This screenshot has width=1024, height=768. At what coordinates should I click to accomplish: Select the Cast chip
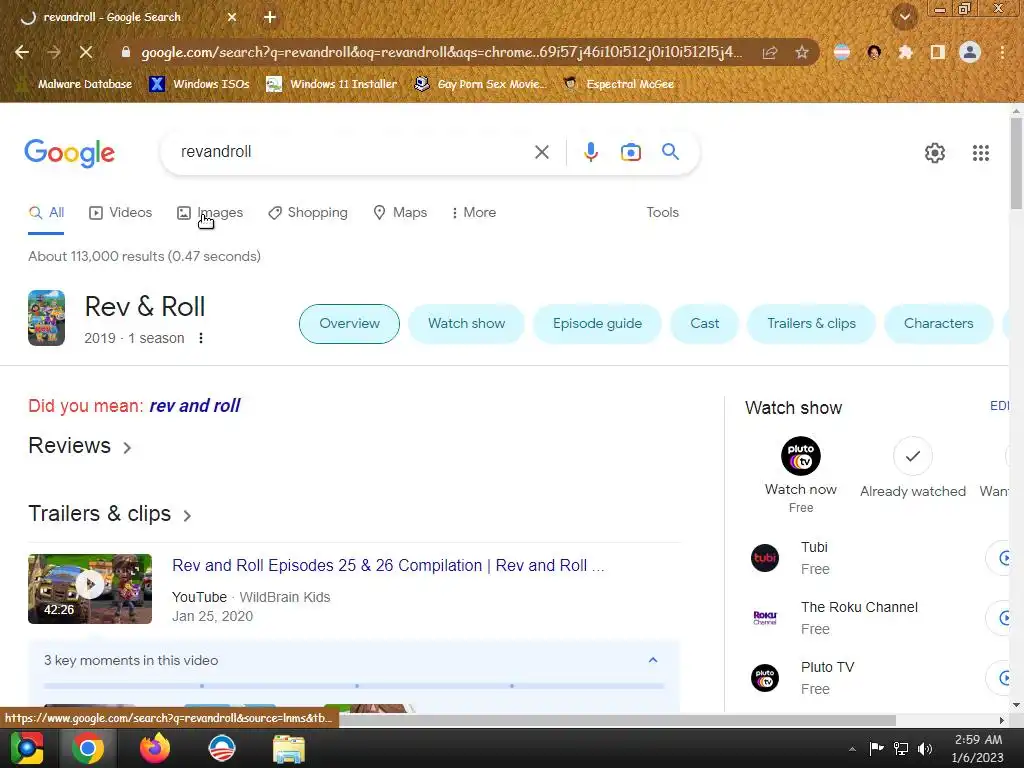pyautogui.click(x=705, y=323)
